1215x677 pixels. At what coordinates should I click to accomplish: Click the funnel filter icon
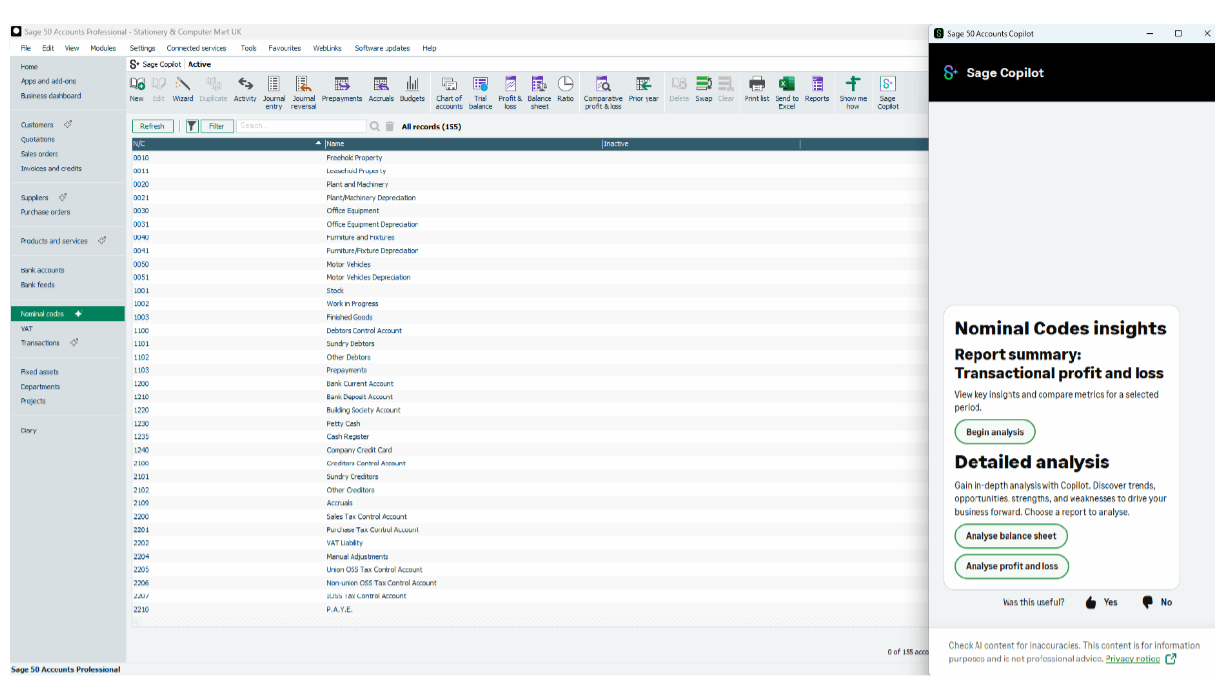point(192,126)
